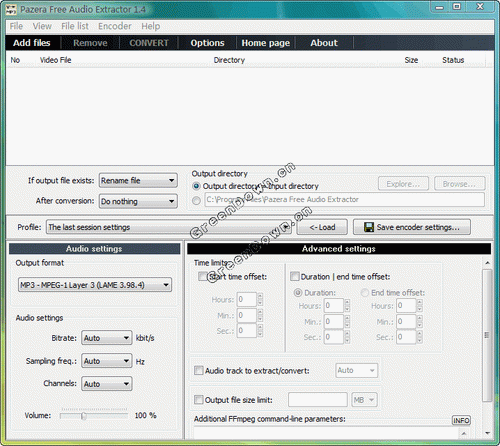
Task: Open the Channels dropdown
Action: point(107,384)
